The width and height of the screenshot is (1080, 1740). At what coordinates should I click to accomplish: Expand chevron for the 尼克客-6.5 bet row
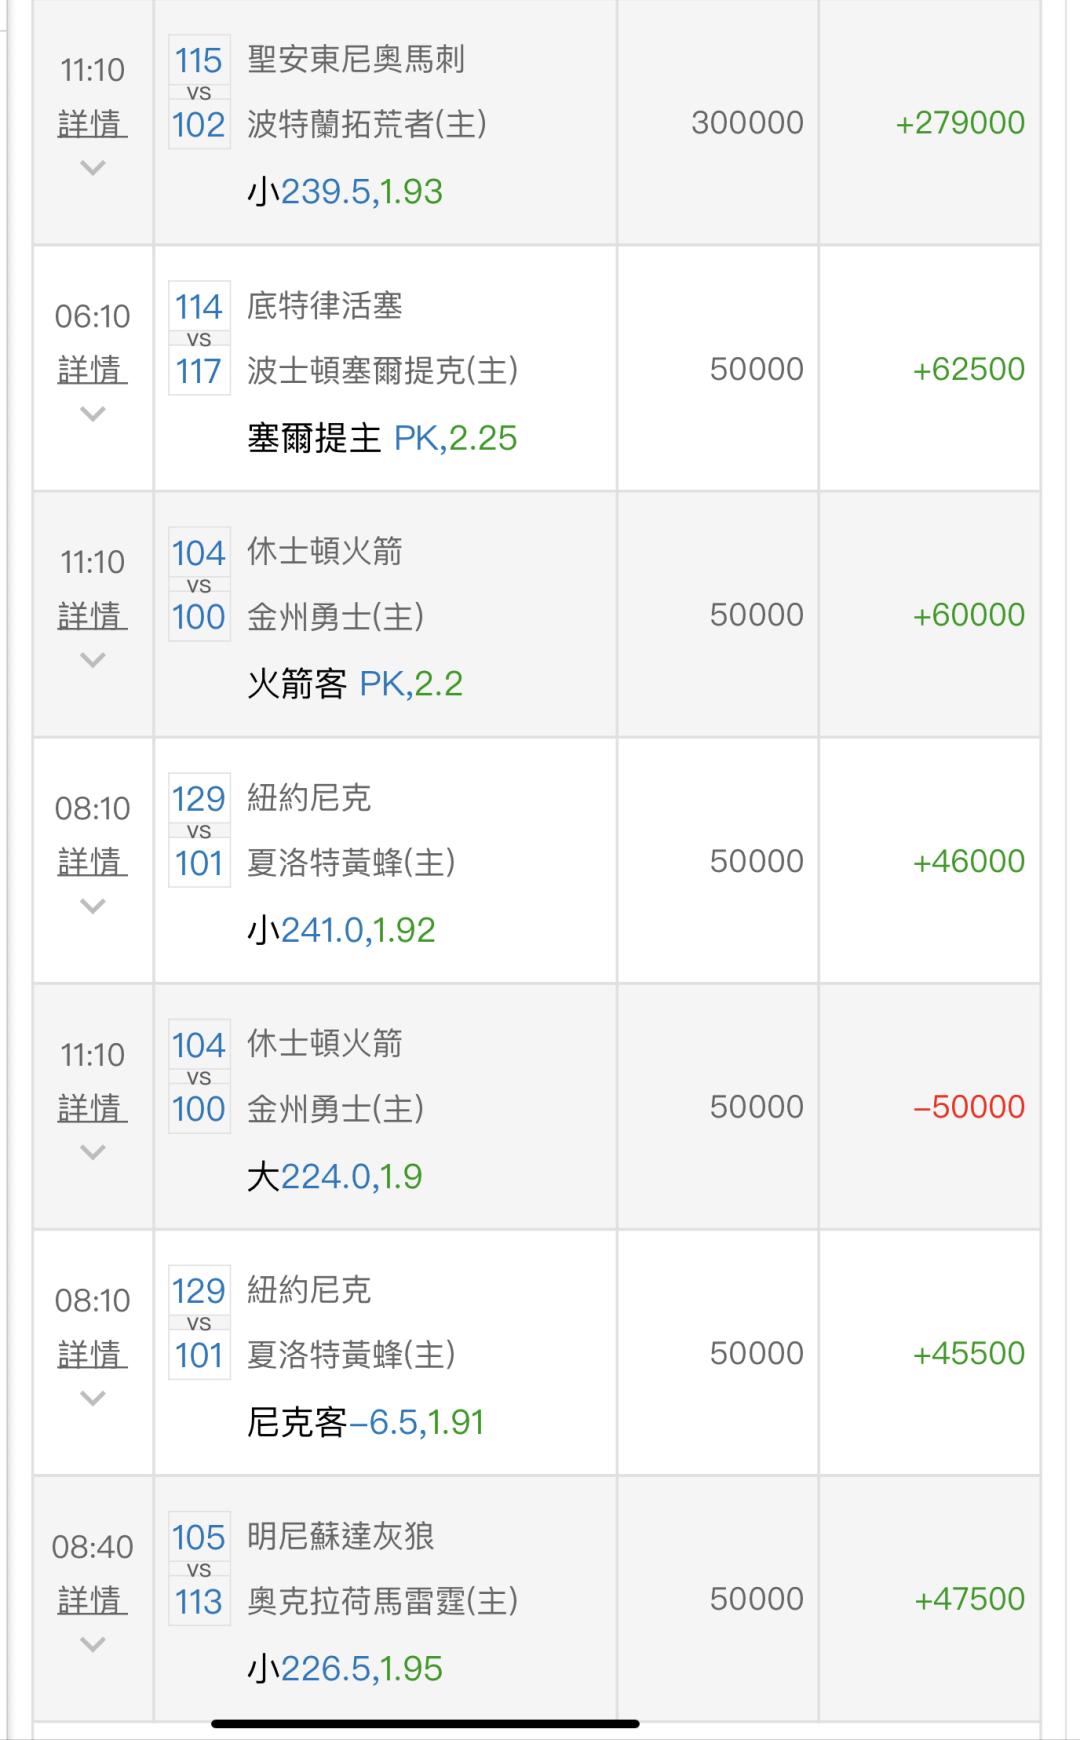[92, 1398]
